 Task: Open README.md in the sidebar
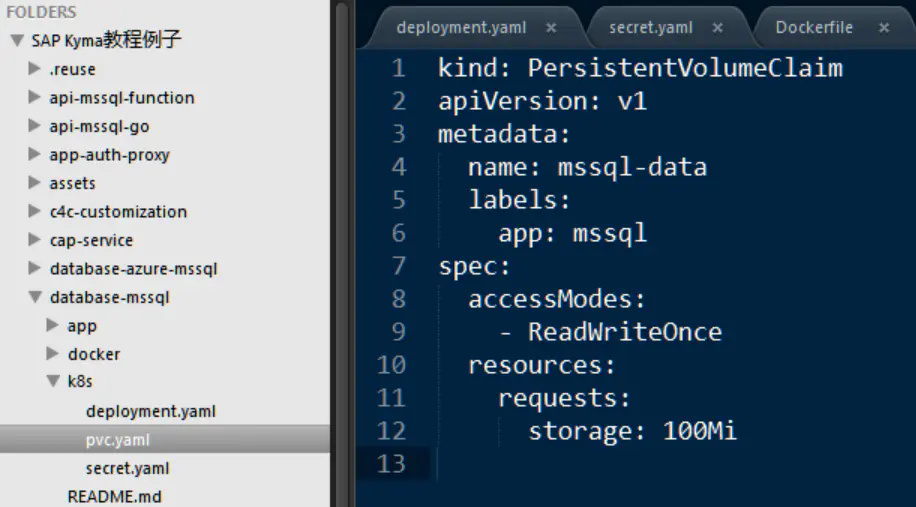(114, 496)
